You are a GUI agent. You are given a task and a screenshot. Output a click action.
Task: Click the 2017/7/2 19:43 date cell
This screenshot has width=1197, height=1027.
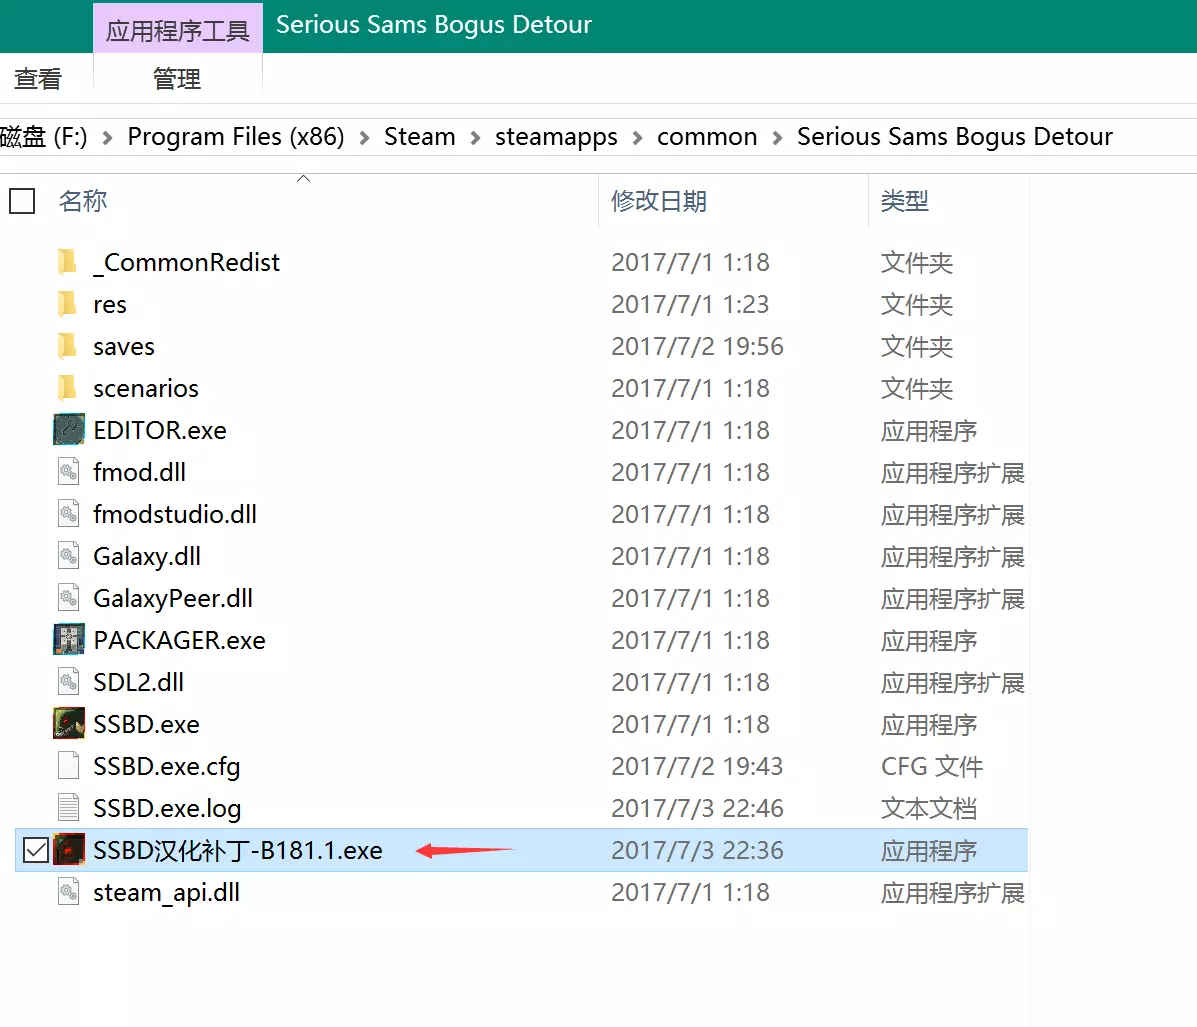[x=697, y=767]
